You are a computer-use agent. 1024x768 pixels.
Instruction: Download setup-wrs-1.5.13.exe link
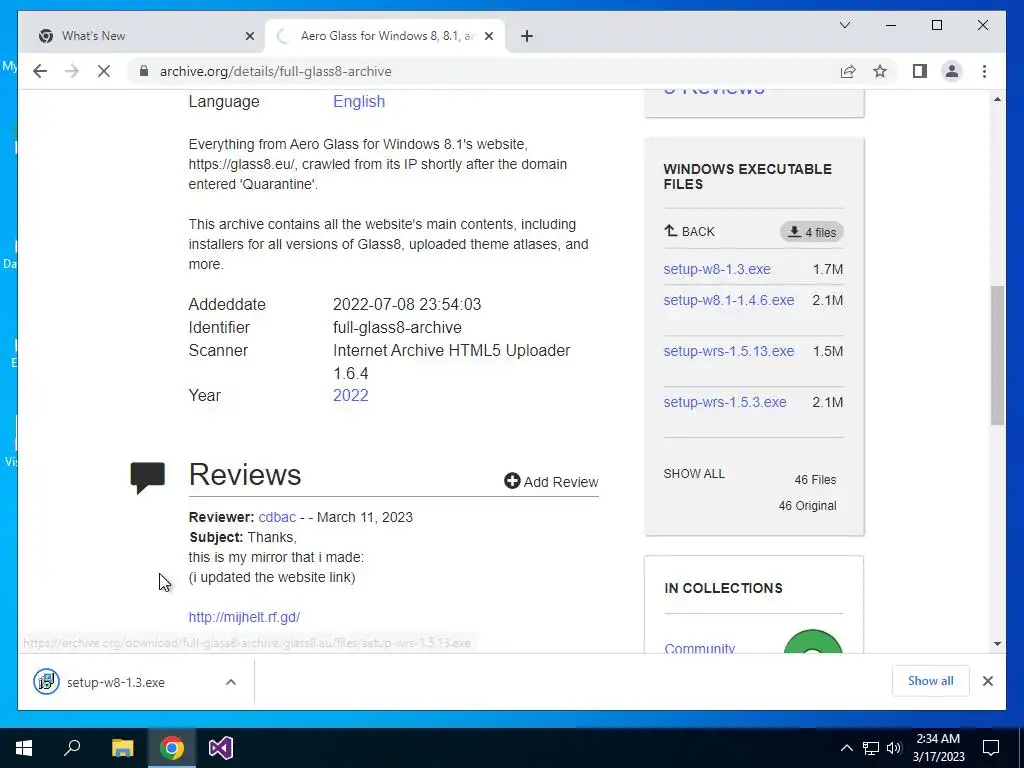[729, 351]
